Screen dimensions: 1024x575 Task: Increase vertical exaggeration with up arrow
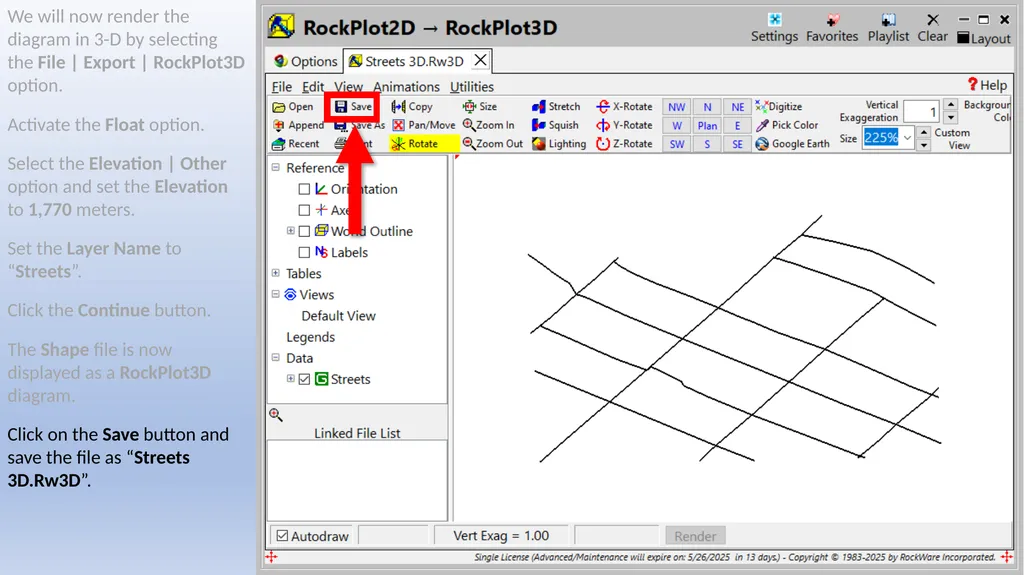tap(951, 105)
